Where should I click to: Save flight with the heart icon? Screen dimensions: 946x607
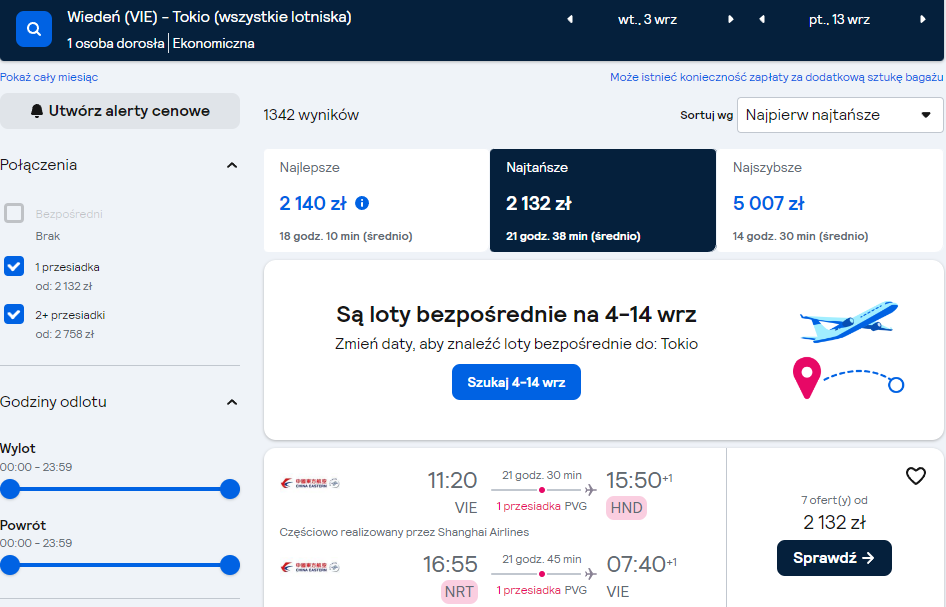tap(915, 476)
